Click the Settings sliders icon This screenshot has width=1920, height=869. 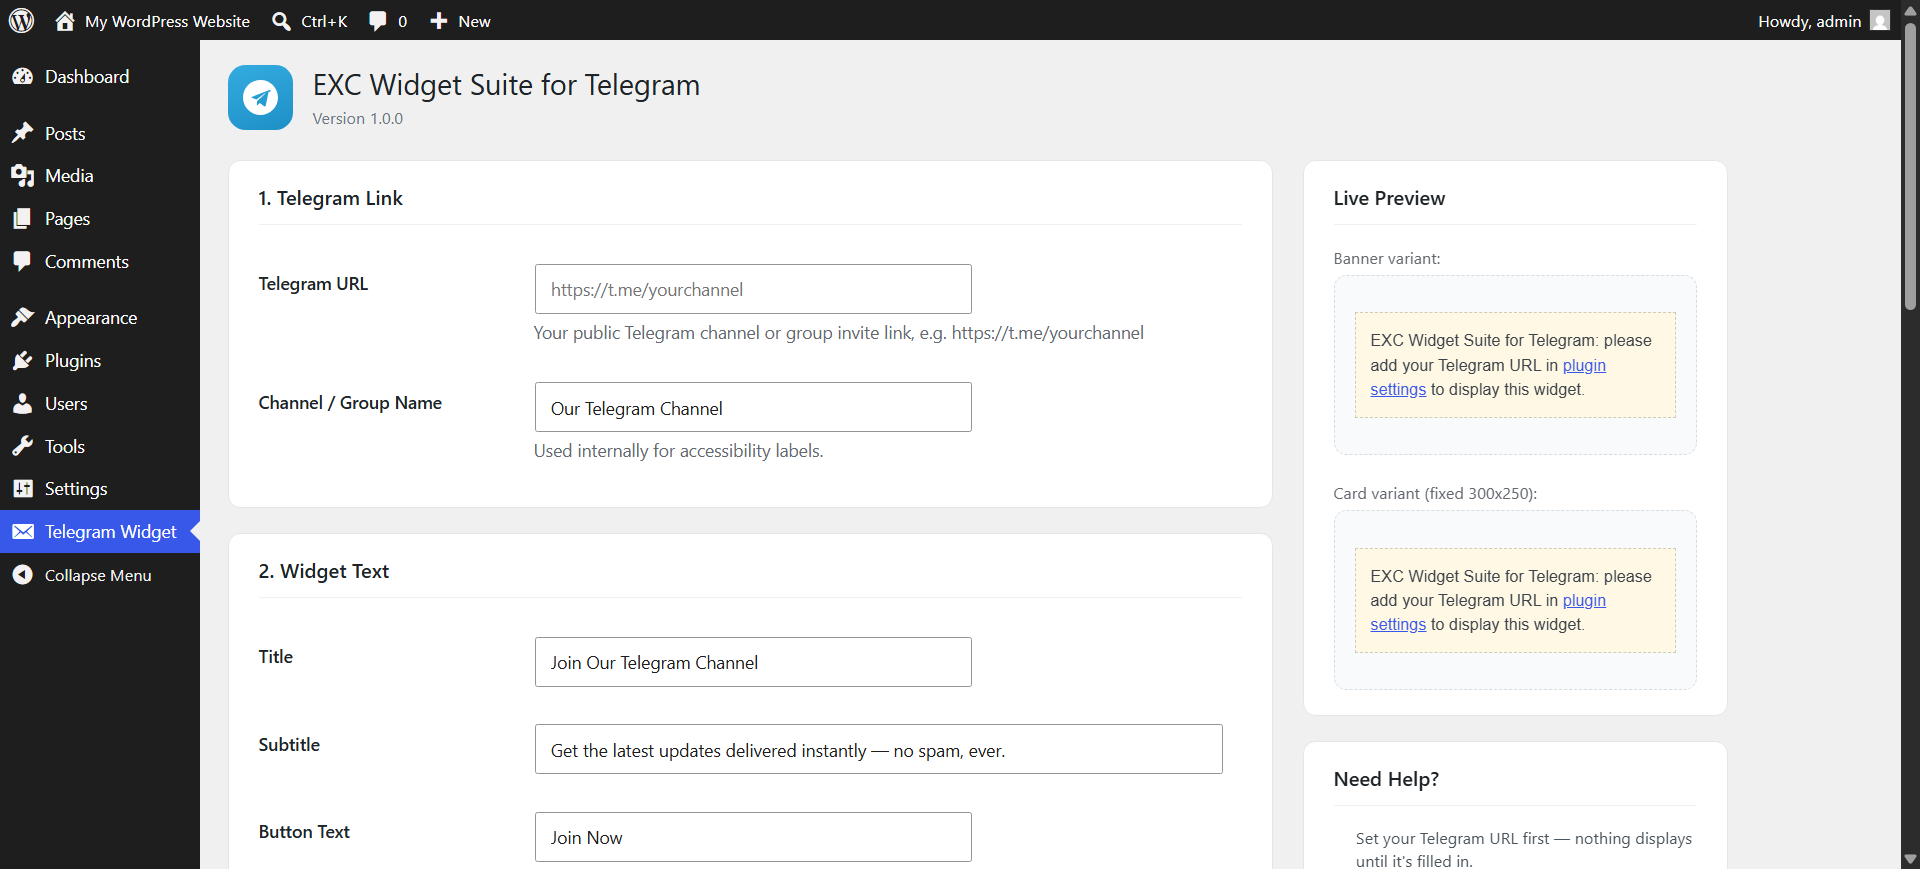[23, 489]
